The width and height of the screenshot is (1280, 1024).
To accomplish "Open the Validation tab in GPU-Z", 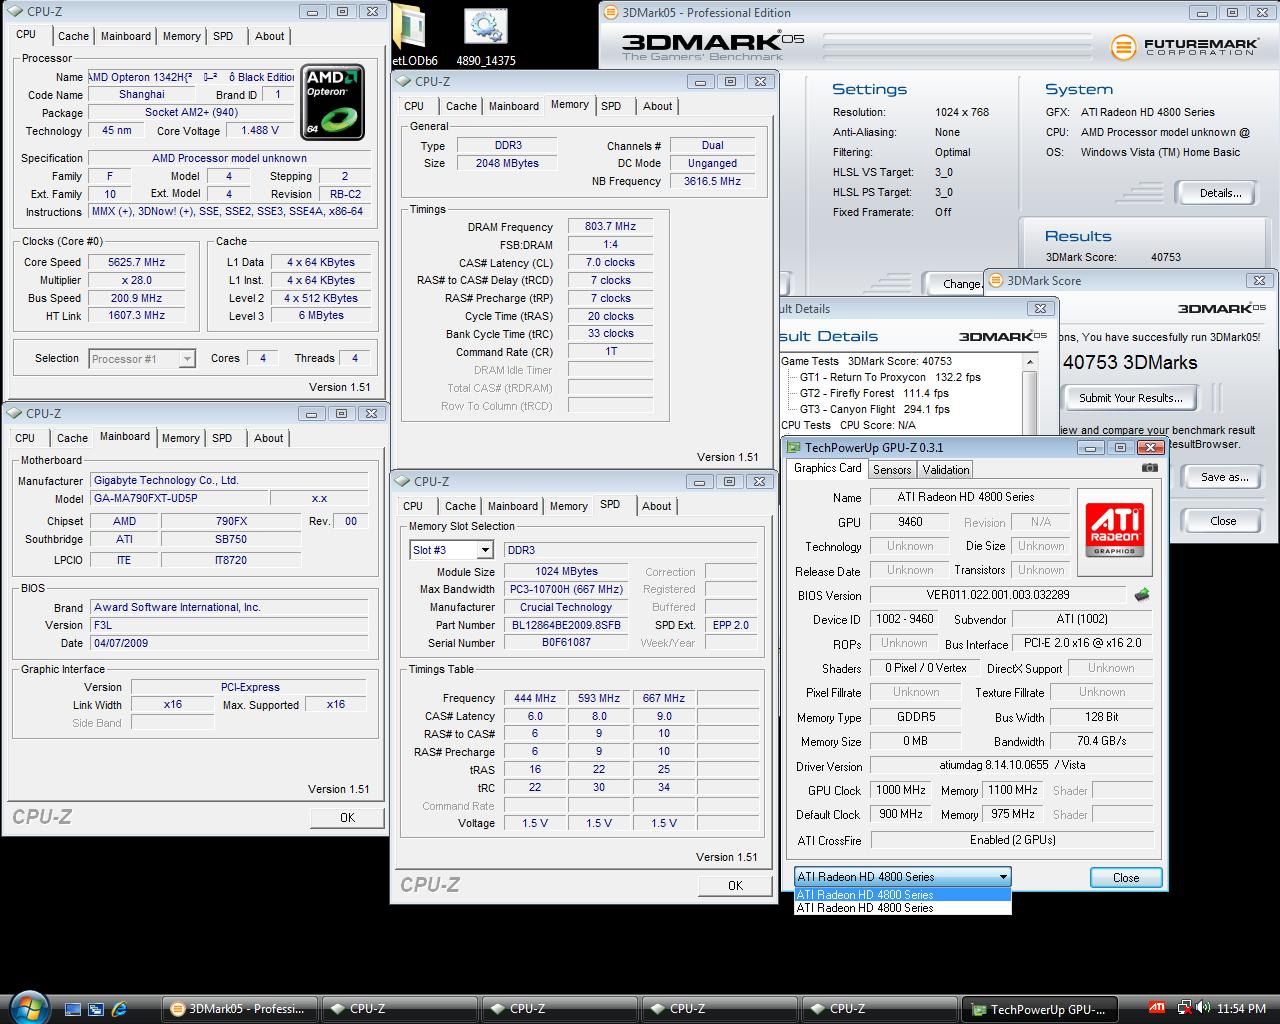I will coord(945,469).
